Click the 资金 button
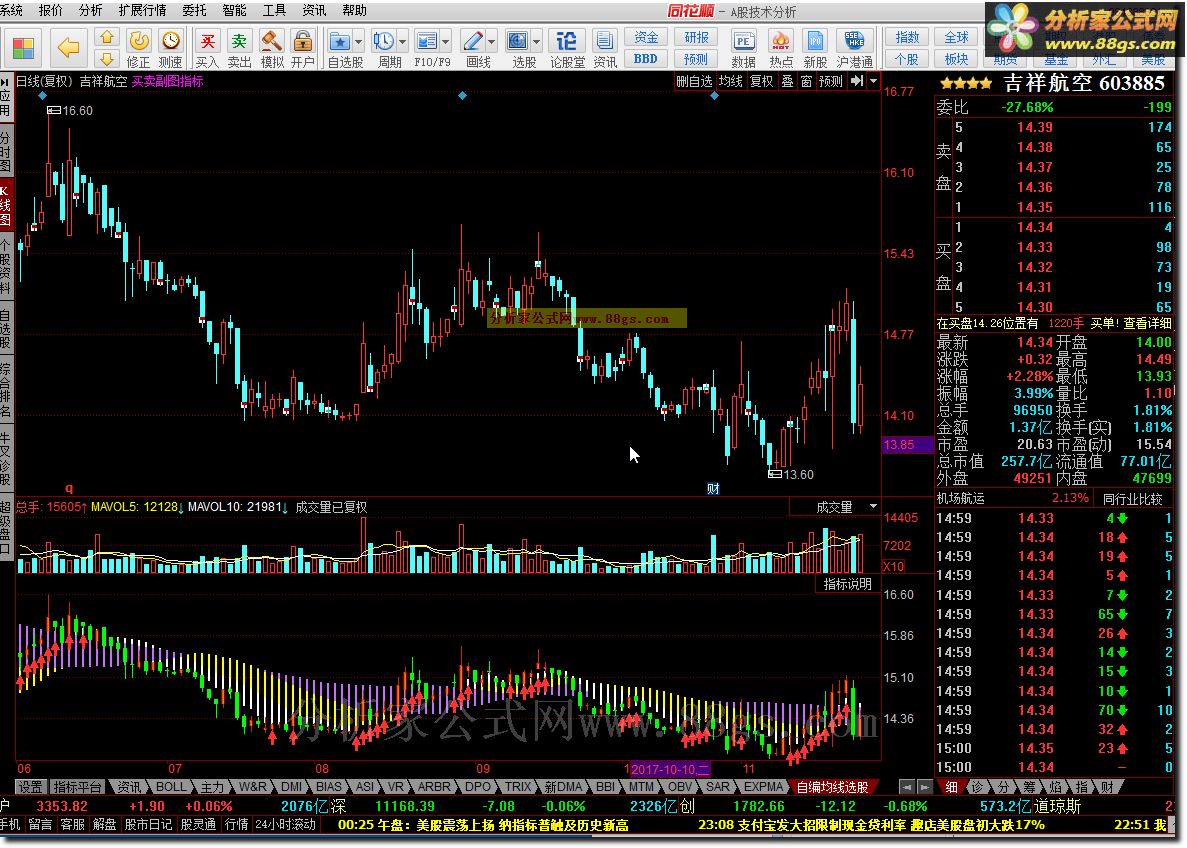 pos(646,37)
